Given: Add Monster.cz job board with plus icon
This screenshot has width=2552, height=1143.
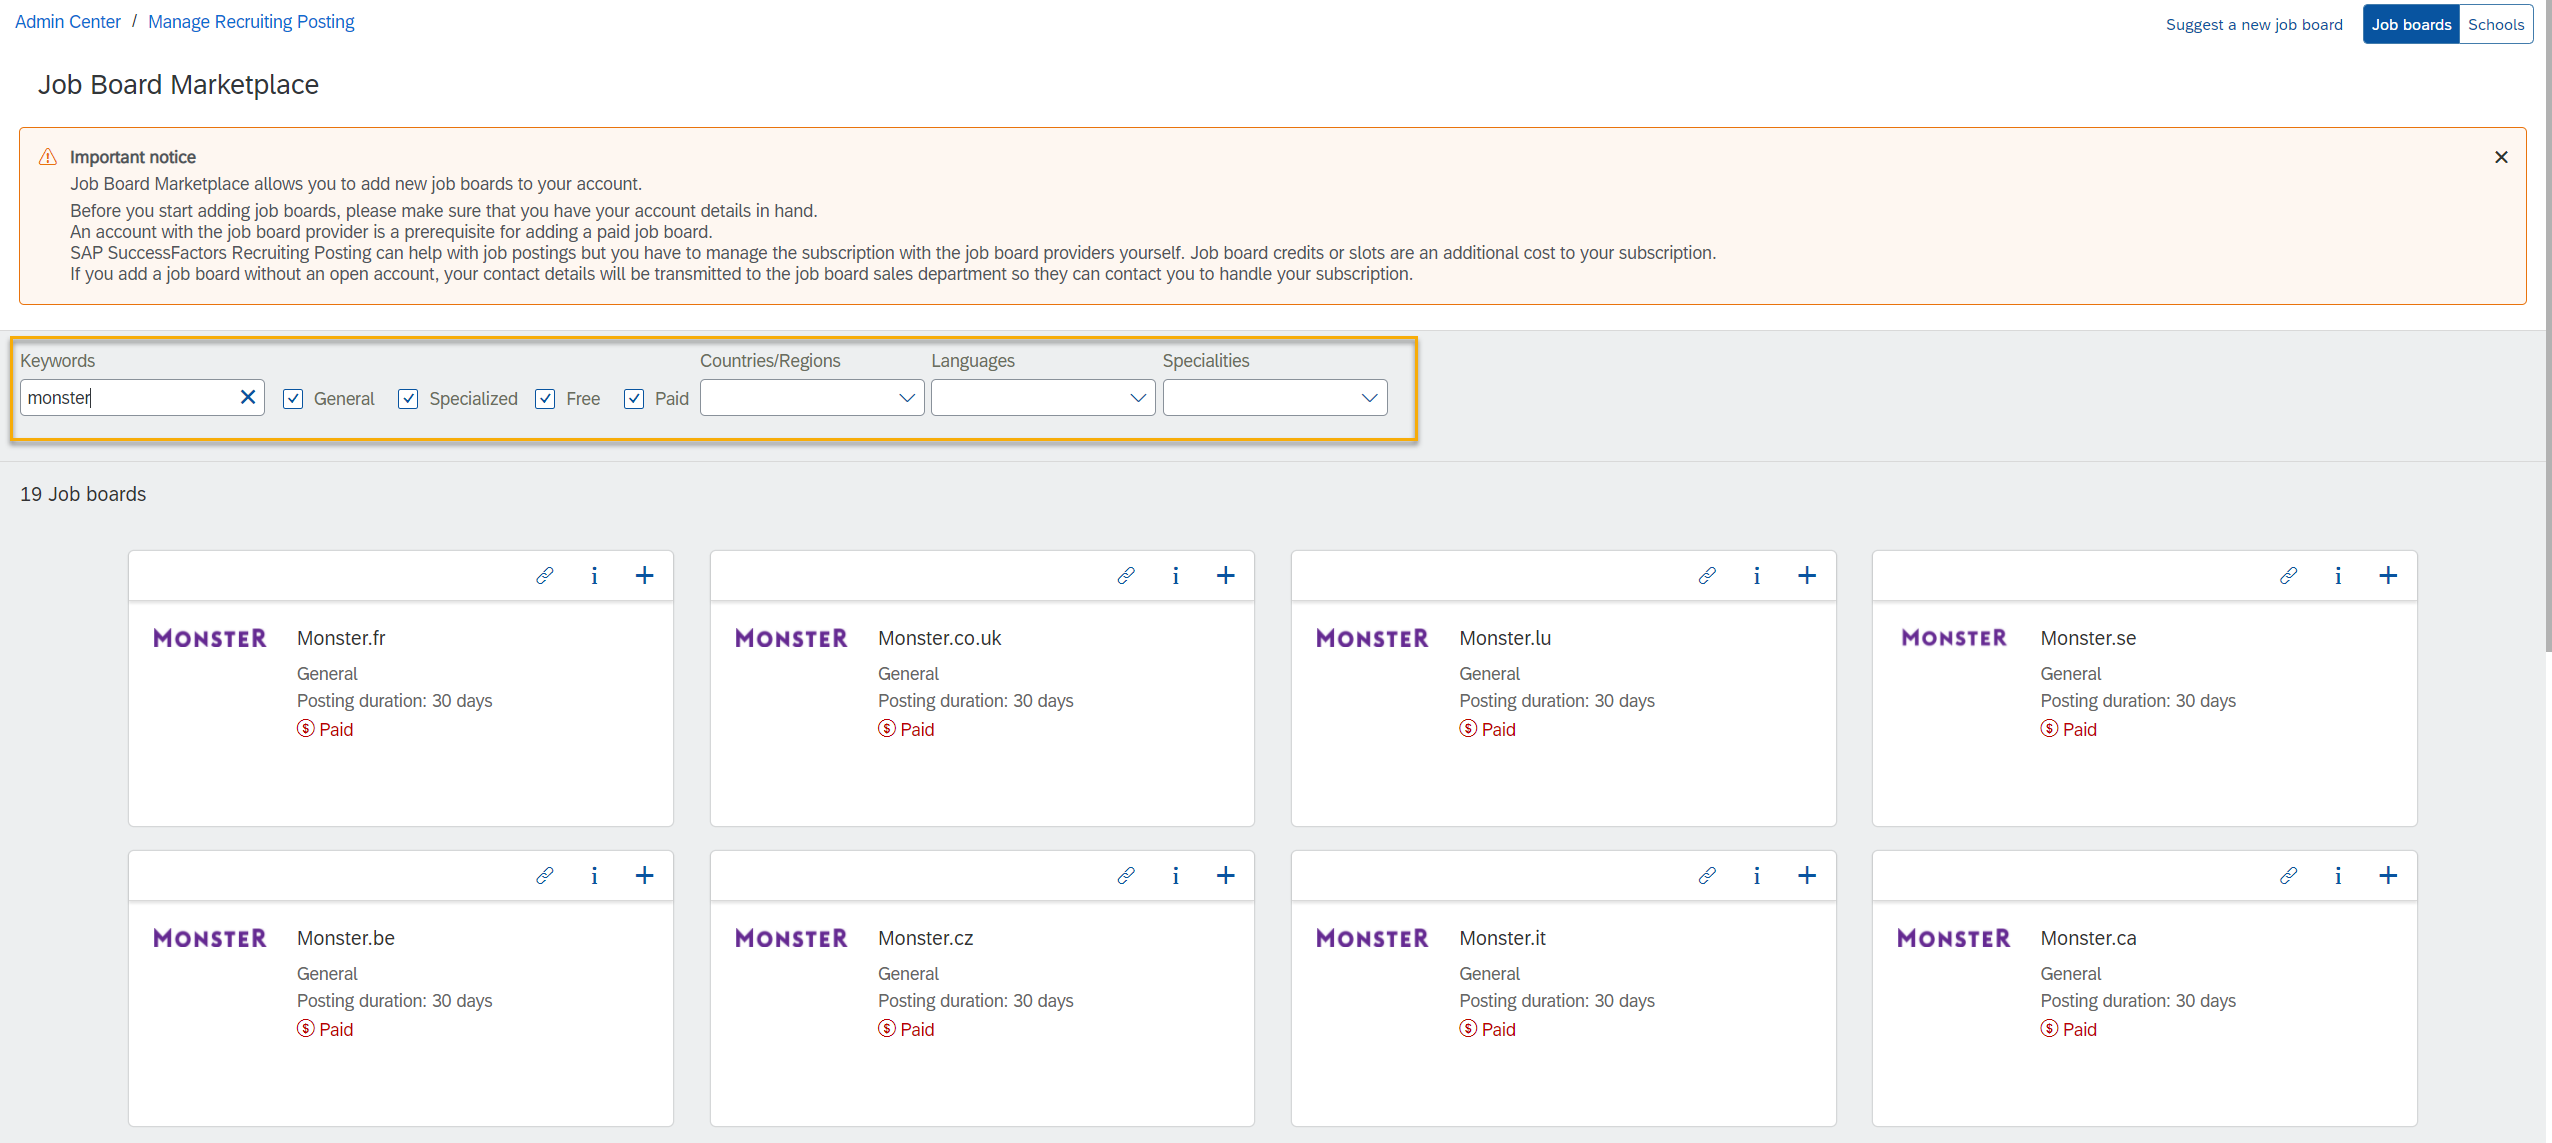Looking at the screenshot, I should pyautogui.click(x=1226, y=875).
